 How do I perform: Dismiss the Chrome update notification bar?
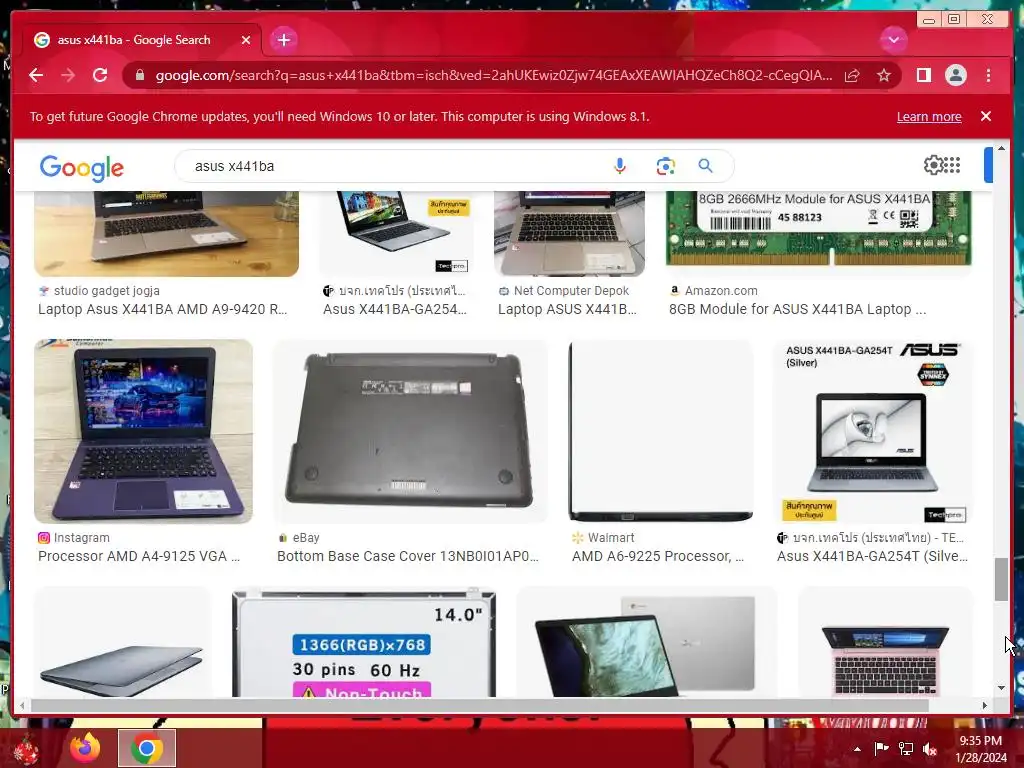pos(986,116)
